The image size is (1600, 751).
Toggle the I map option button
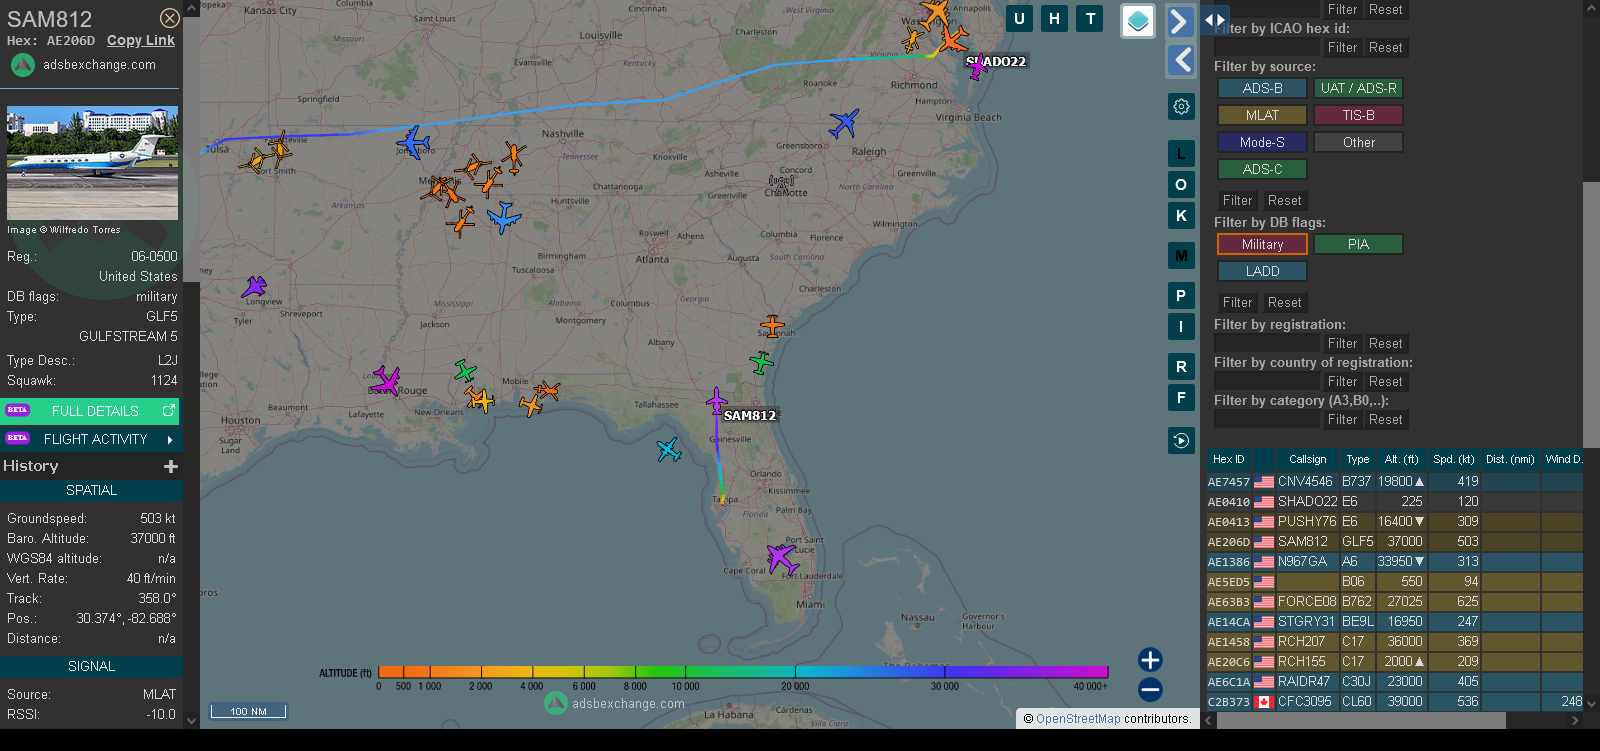point(1181,327)
